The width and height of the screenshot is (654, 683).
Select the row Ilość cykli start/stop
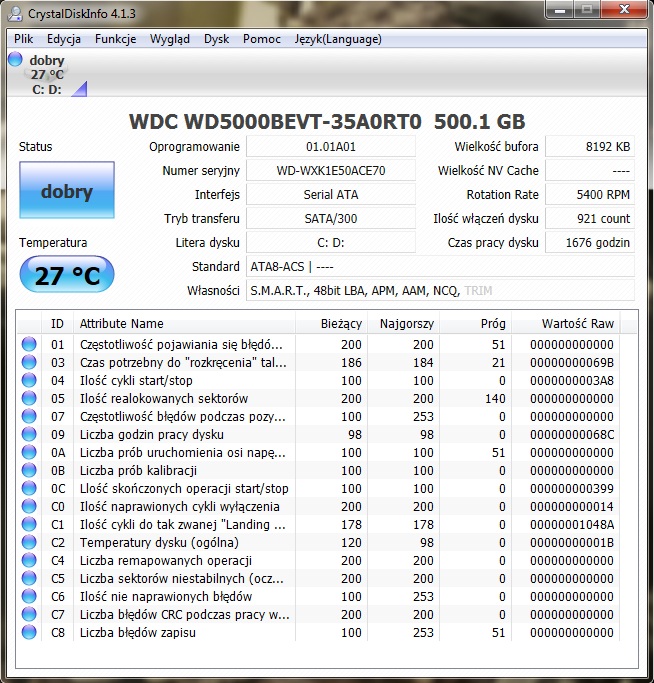(x=319, y=380)
